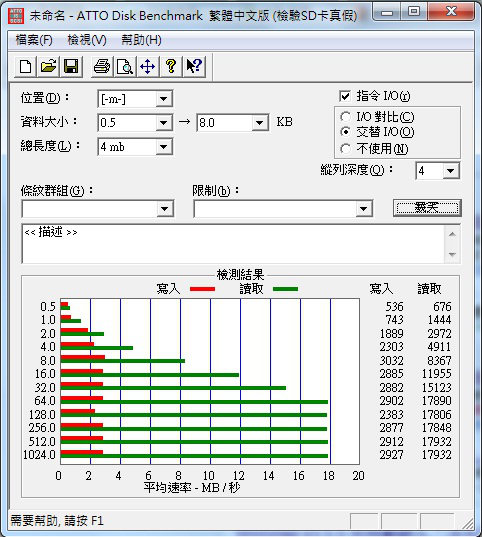Viewport: 482px width, 537px height.
Task: Open a file with the folder icon
Action: point(48,66)
